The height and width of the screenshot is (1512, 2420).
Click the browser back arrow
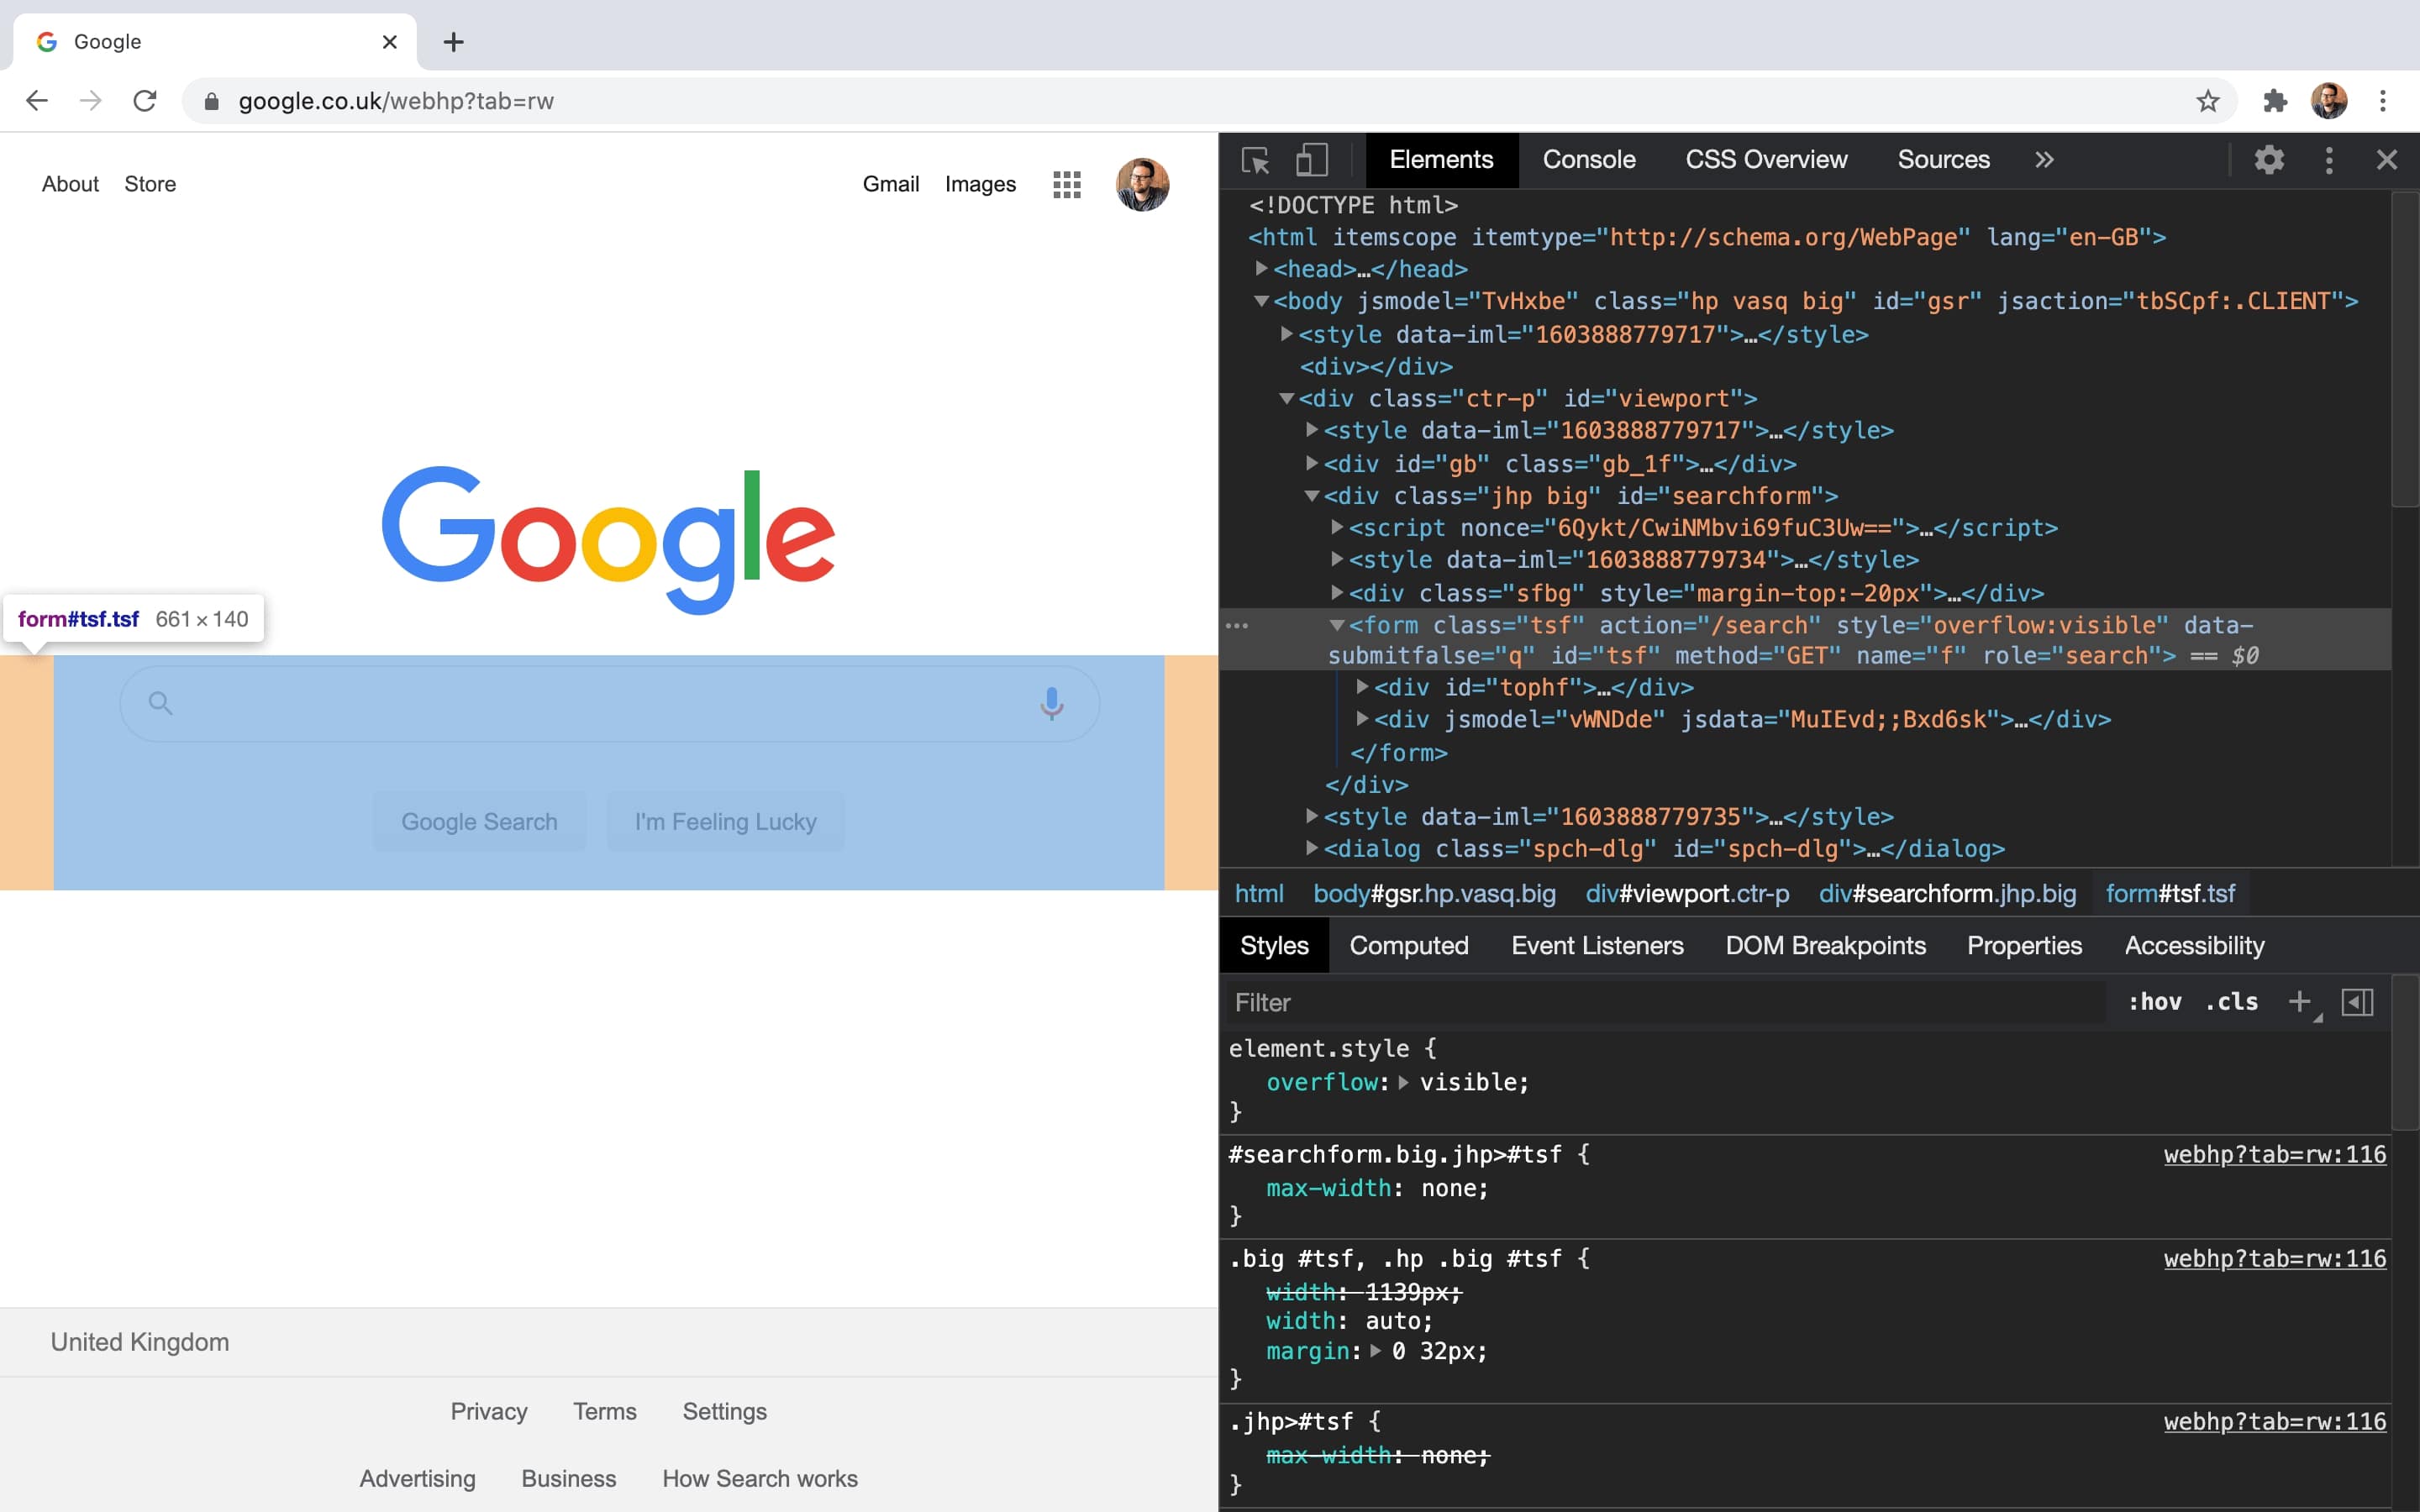37,101
